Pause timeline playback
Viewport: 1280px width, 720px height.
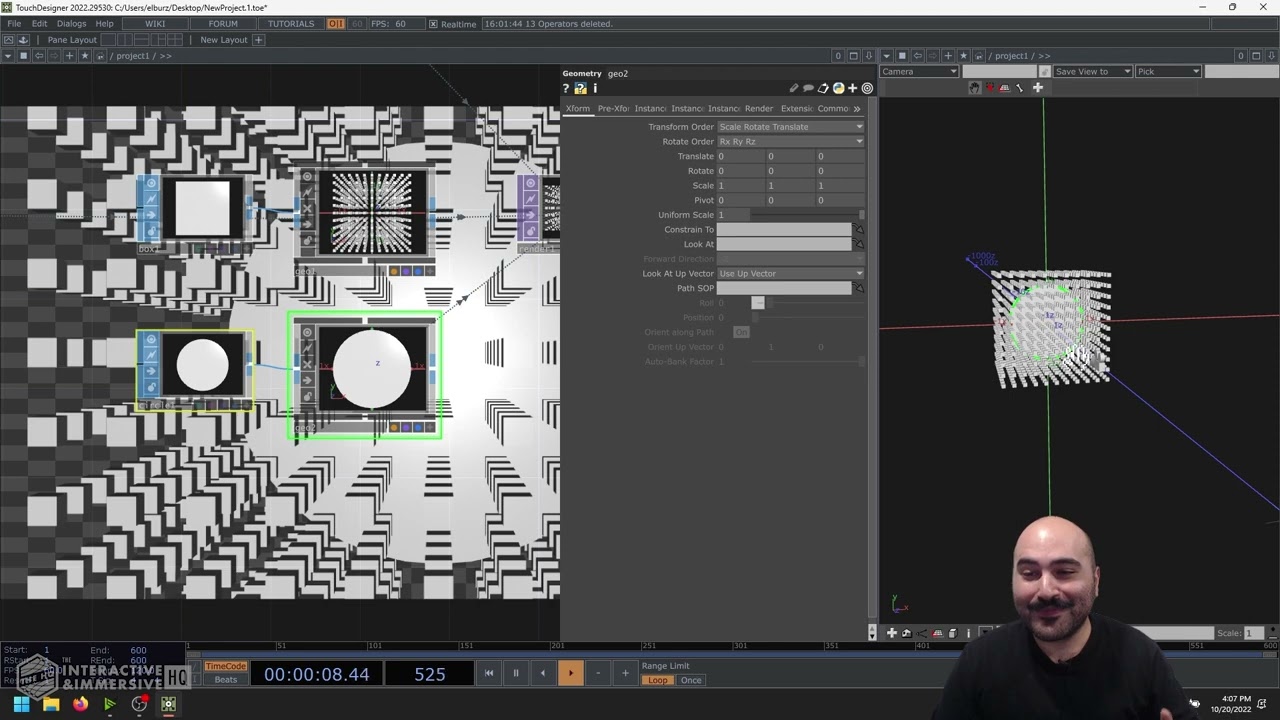516,673
